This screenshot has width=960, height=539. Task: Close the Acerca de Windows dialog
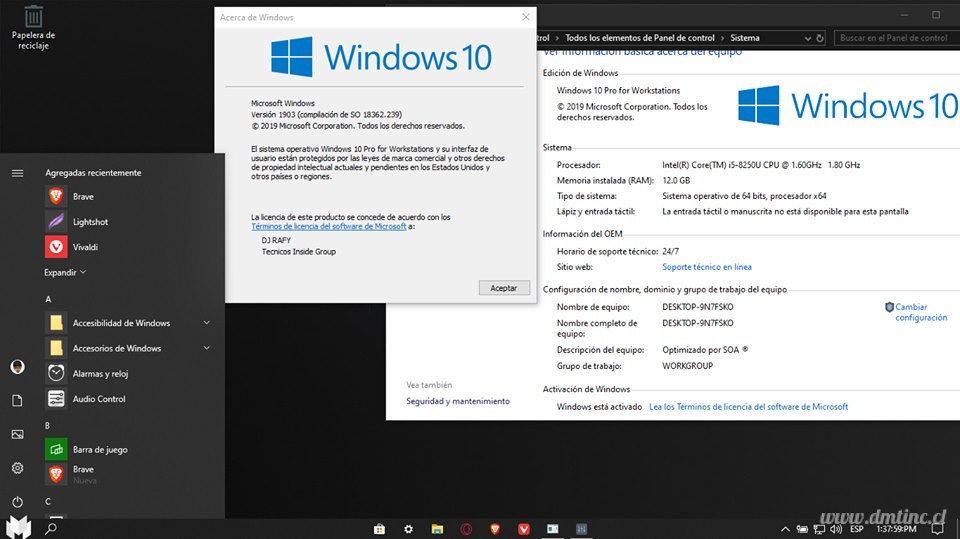(x=526, y=17)
